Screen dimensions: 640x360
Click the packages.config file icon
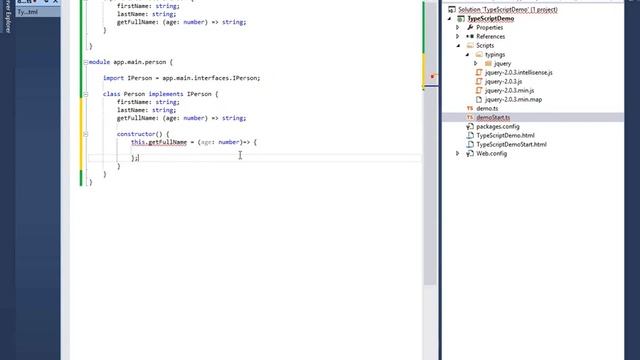(x=470, y=127)
